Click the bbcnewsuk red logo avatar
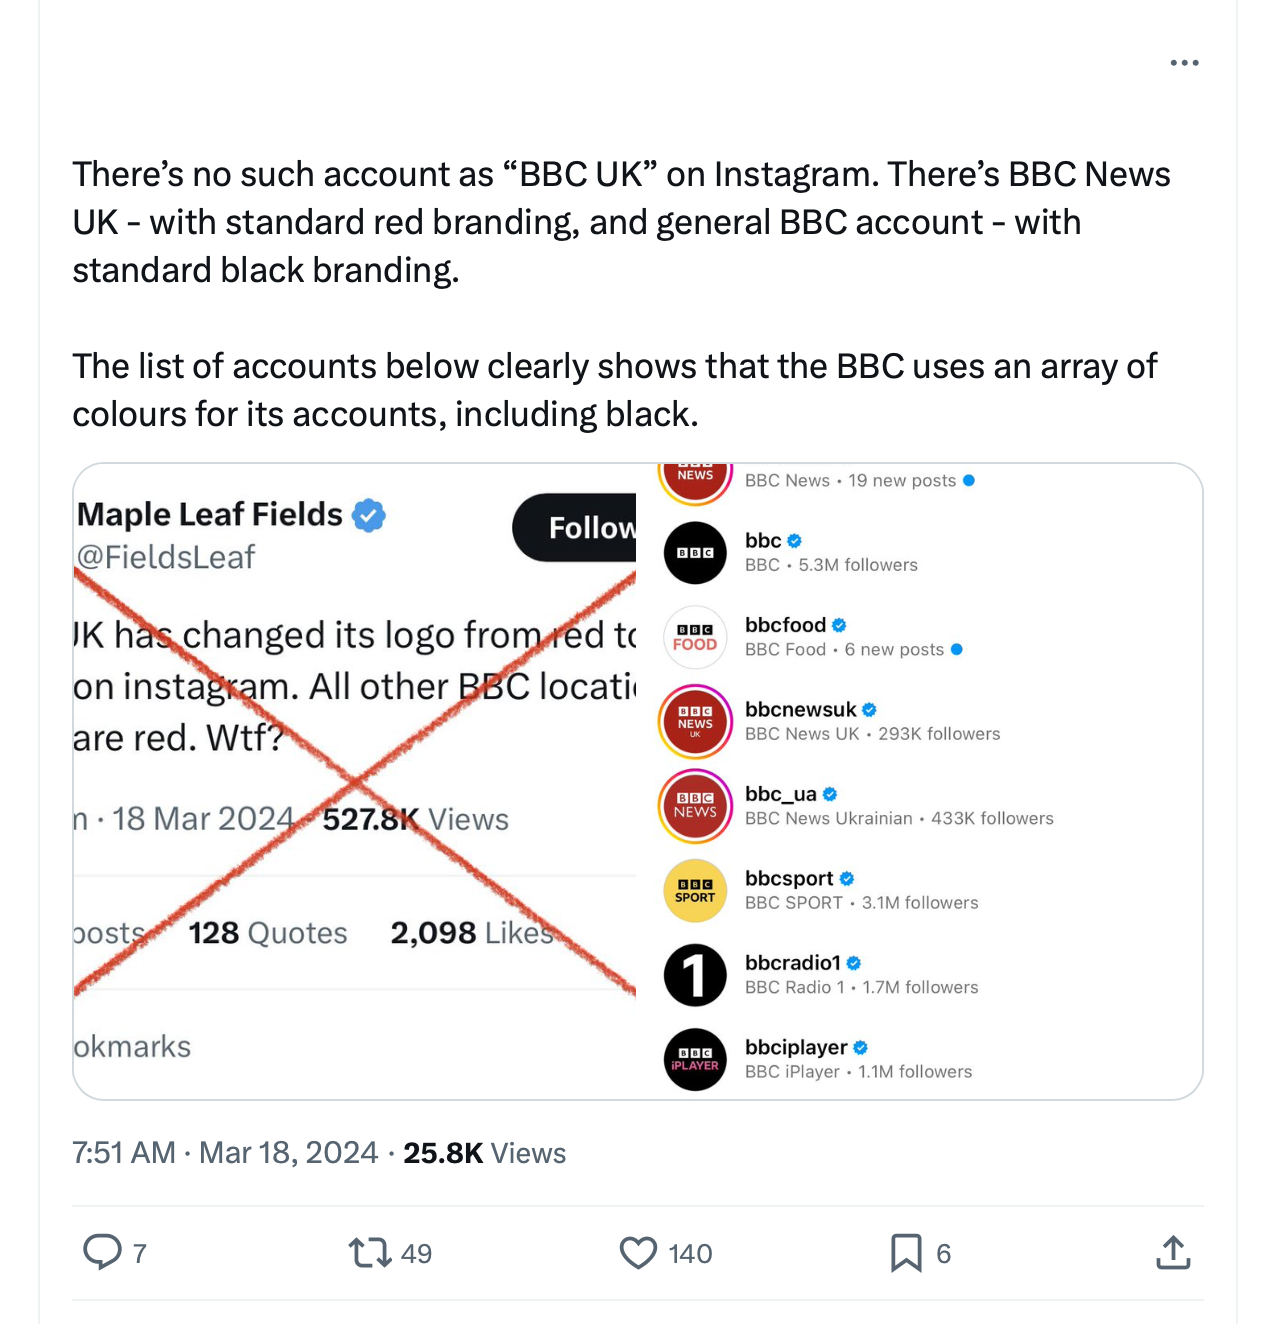Image resolution: width=1274 pixels, height=1324 pixels. point(695,721)
